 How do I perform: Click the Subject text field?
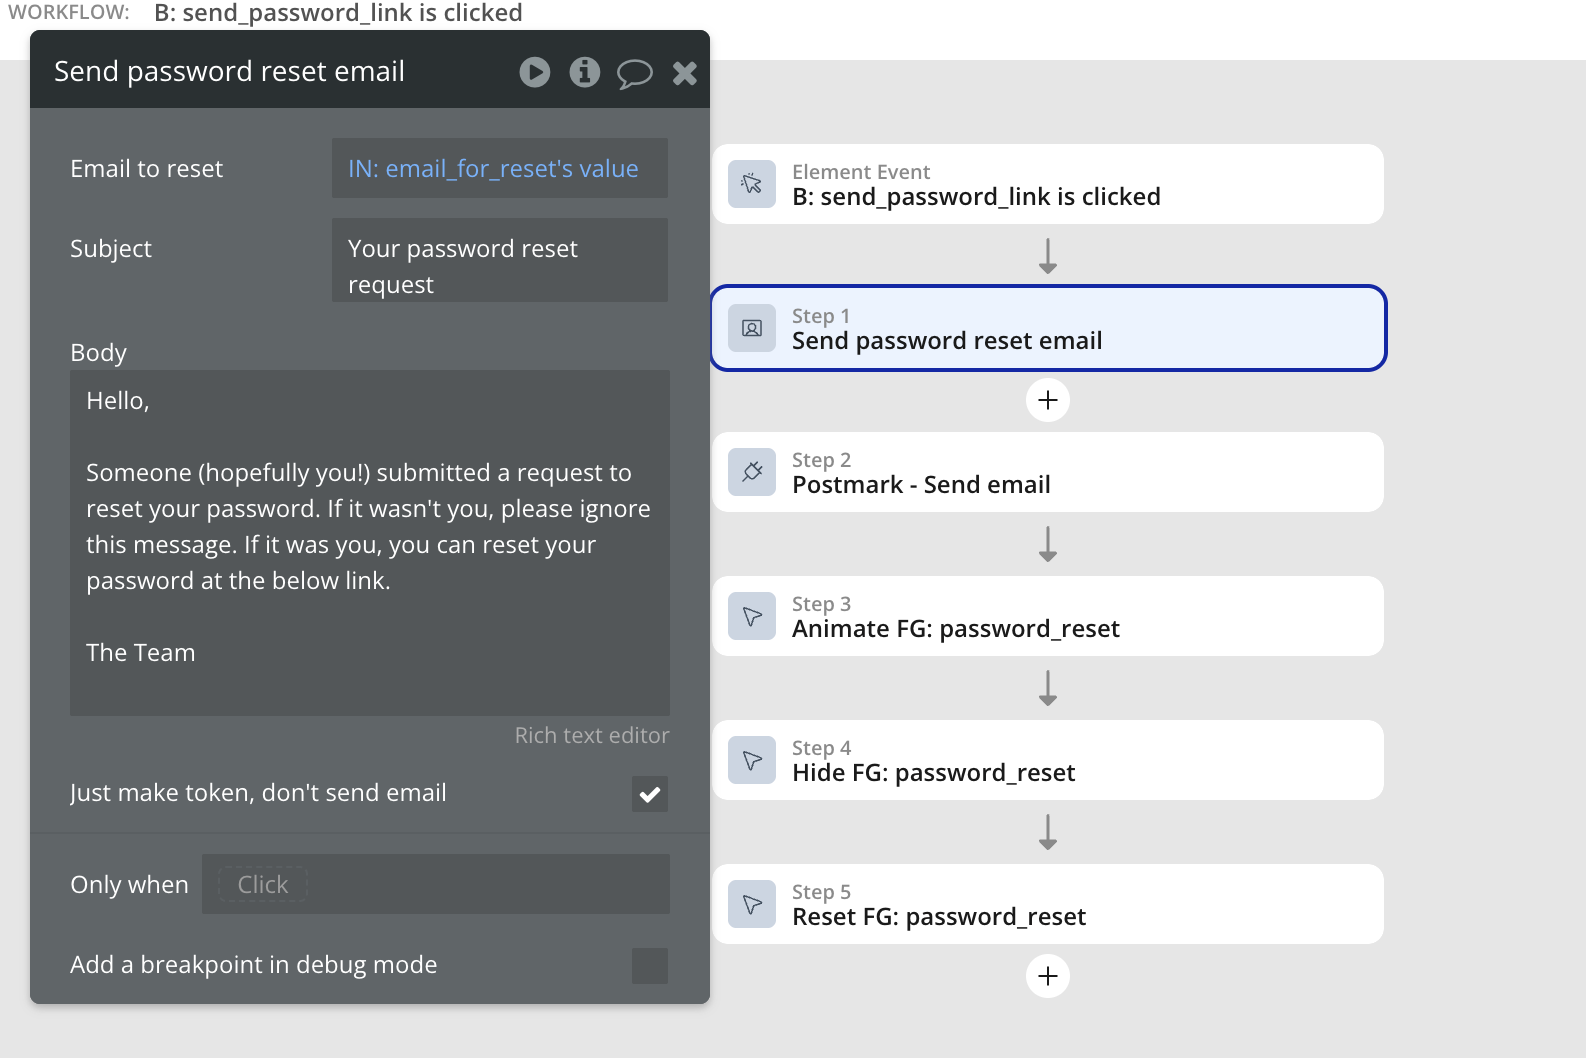coord(499,260)
